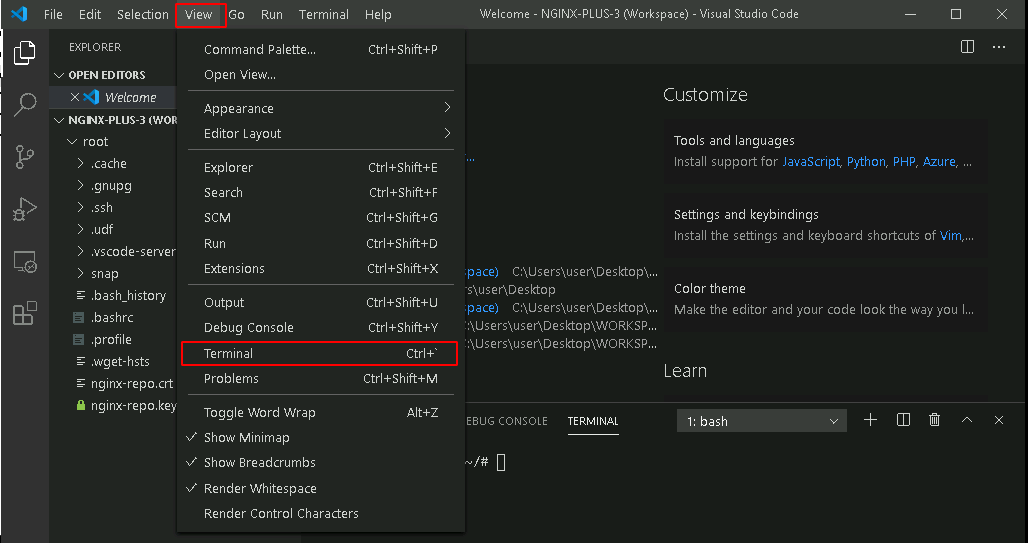The width and height of the screenshot is (1028, 543).
Task: Open Remote Explorer activity bar icon
Action: (x=25, y=262)
